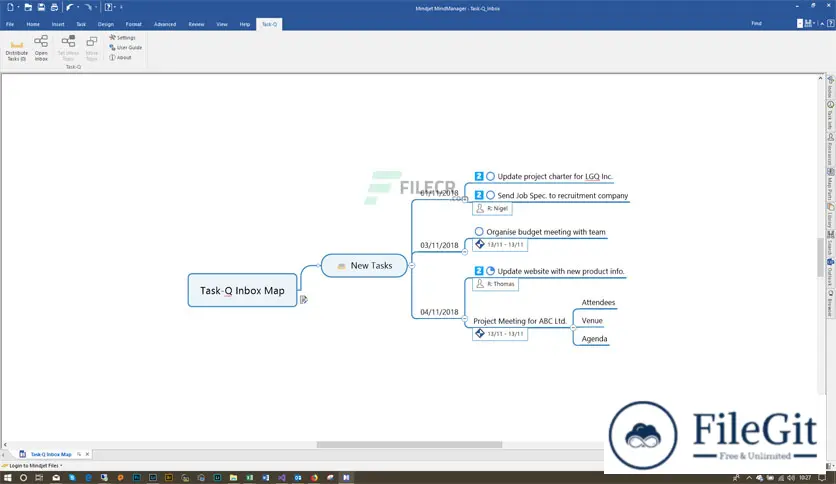Click the ribbon help question mark icon
This screenshot has height=484, width=836.
pyautogui.click(x=830, y=23)
